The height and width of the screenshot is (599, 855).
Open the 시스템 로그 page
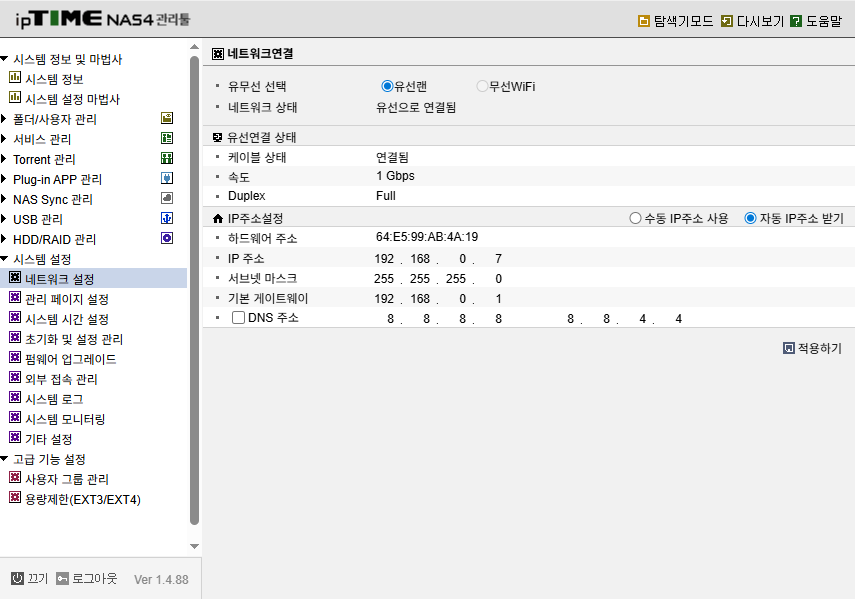pos(54,399)
